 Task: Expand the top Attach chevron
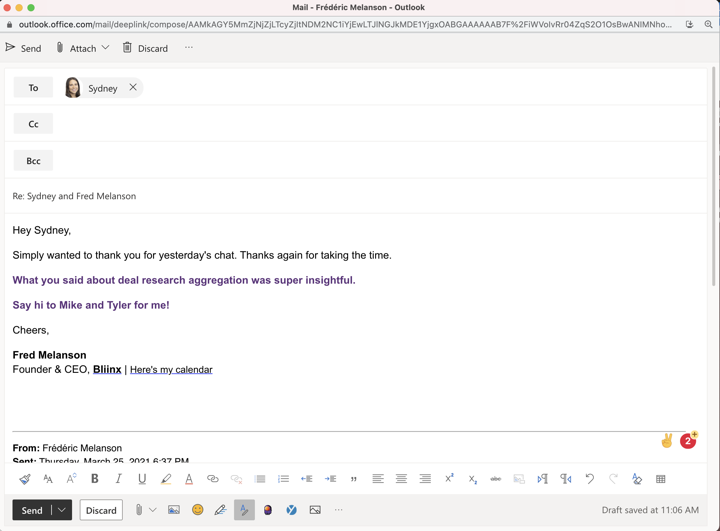105,48
